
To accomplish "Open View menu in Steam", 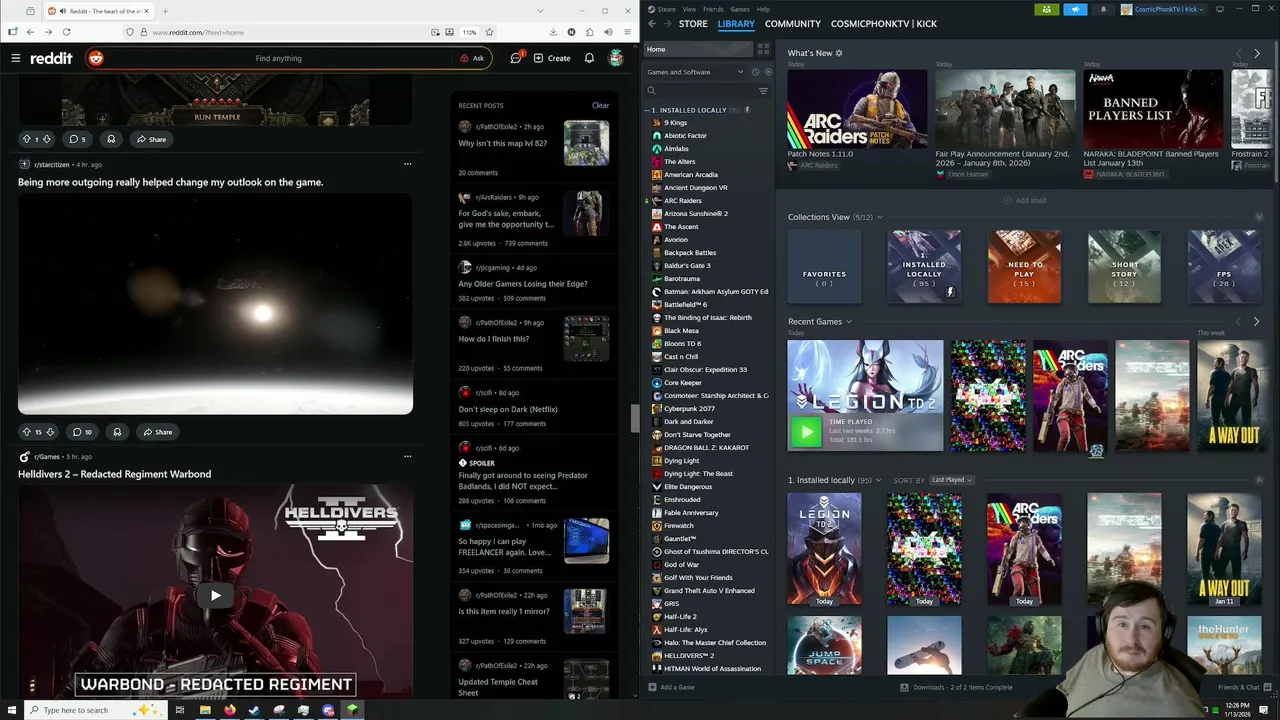I will [x=689, y=9].
